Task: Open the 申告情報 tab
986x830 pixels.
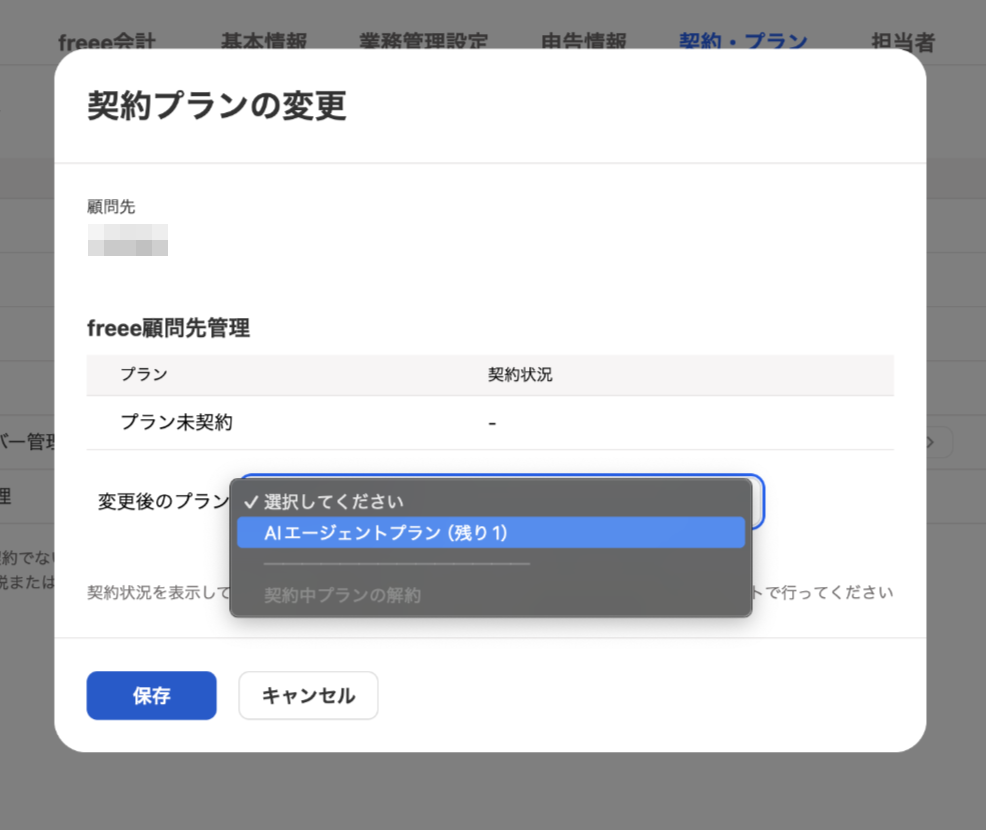Action: click(x=584, y=42)
